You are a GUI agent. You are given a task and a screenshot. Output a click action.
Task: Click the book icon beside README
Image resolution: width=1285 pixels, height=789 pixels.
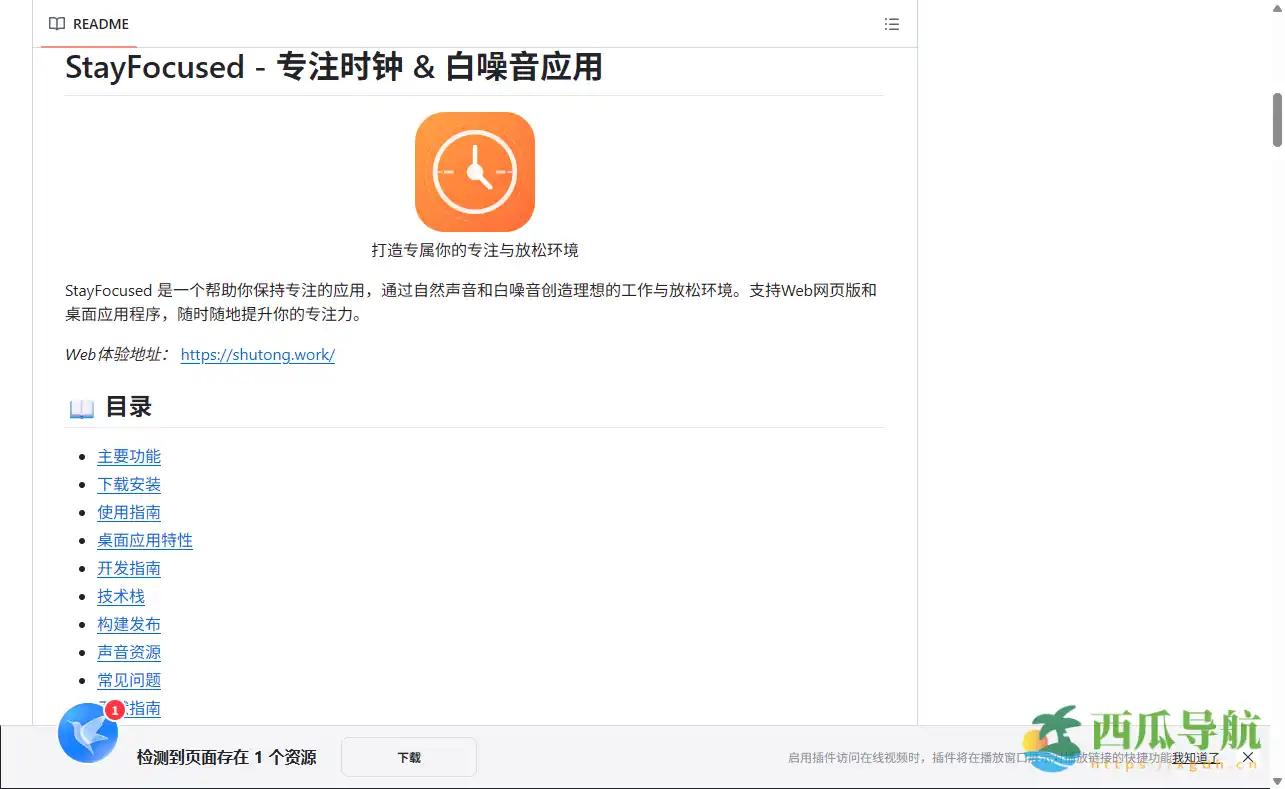(57, 24)
